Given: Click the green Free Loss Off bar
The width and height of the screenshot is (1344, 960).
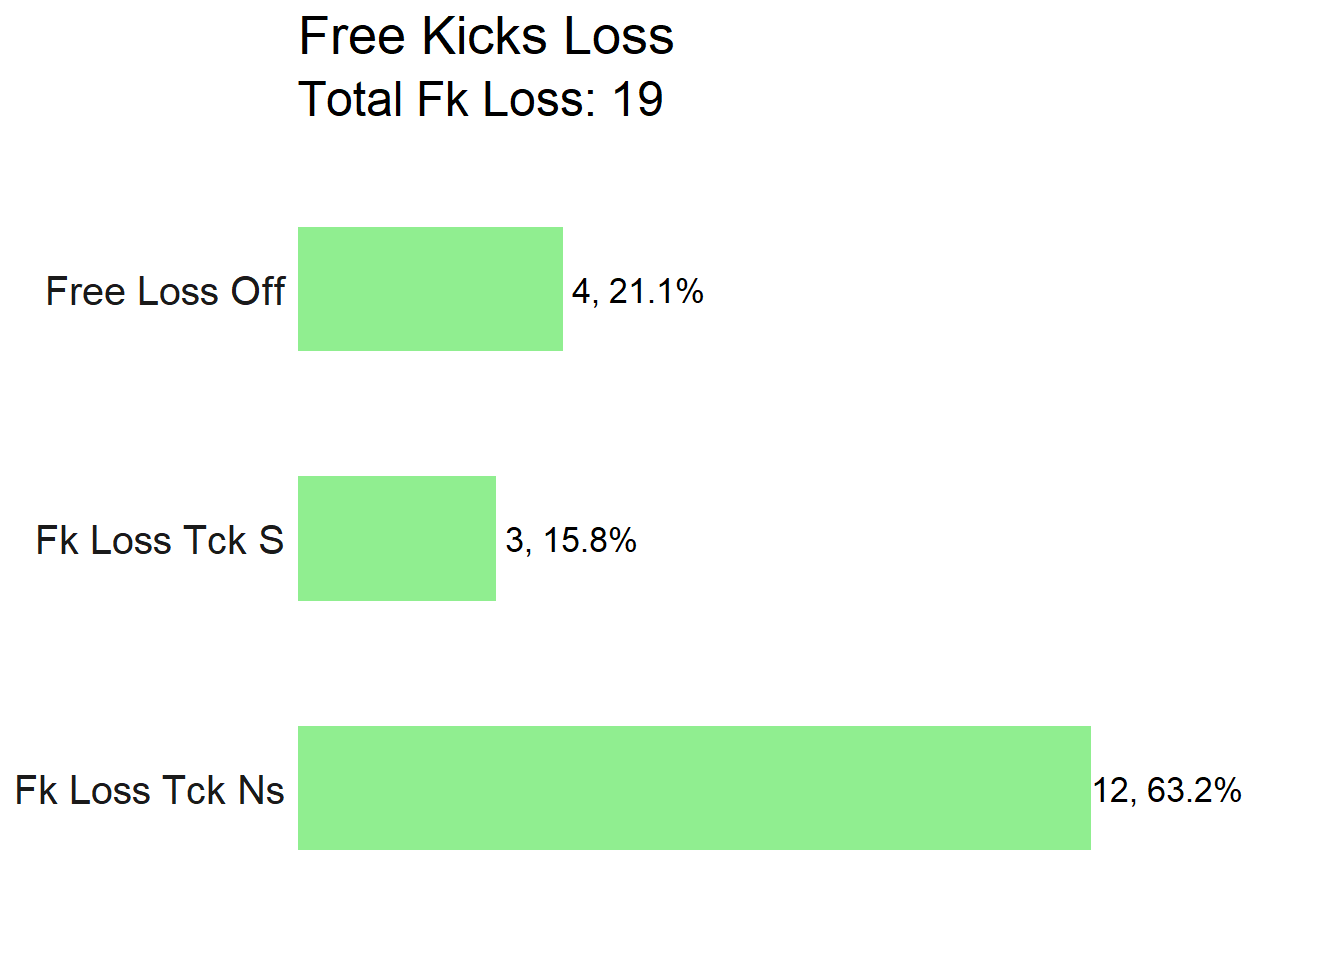Looking at the screenshot, I should 430,289.
